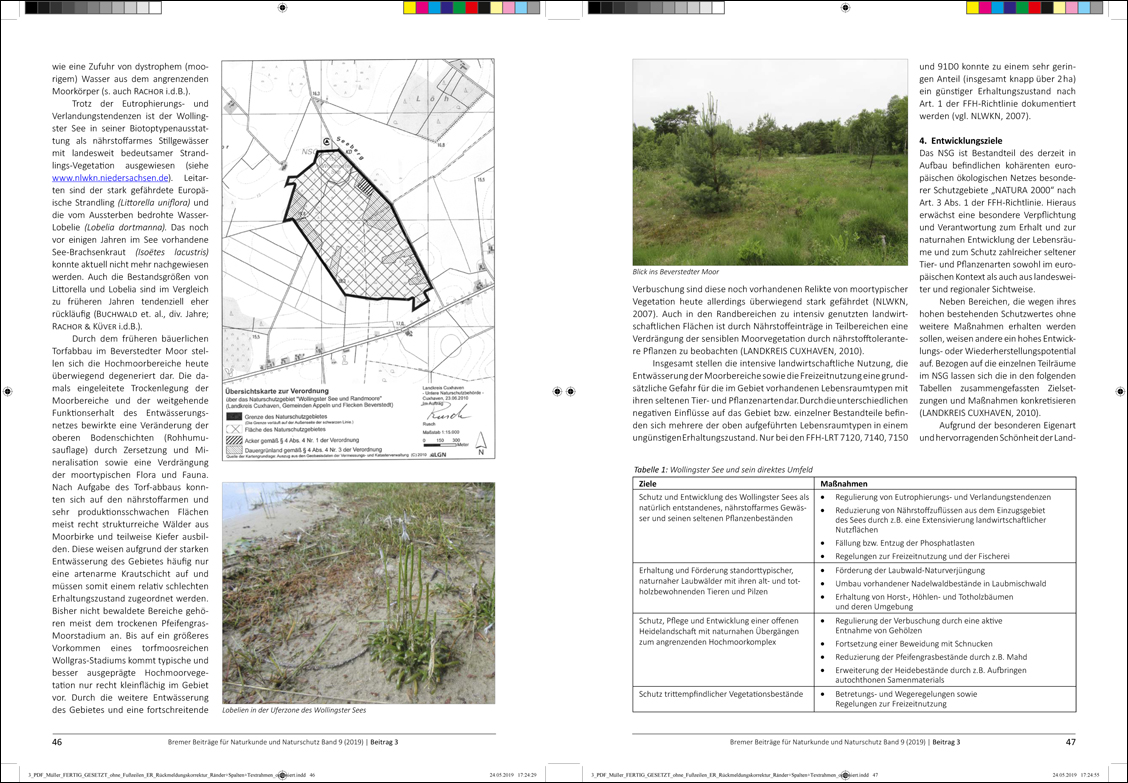Click the cyan swatch above page 47
The image size is (1128, 783).
coord(997,8)
